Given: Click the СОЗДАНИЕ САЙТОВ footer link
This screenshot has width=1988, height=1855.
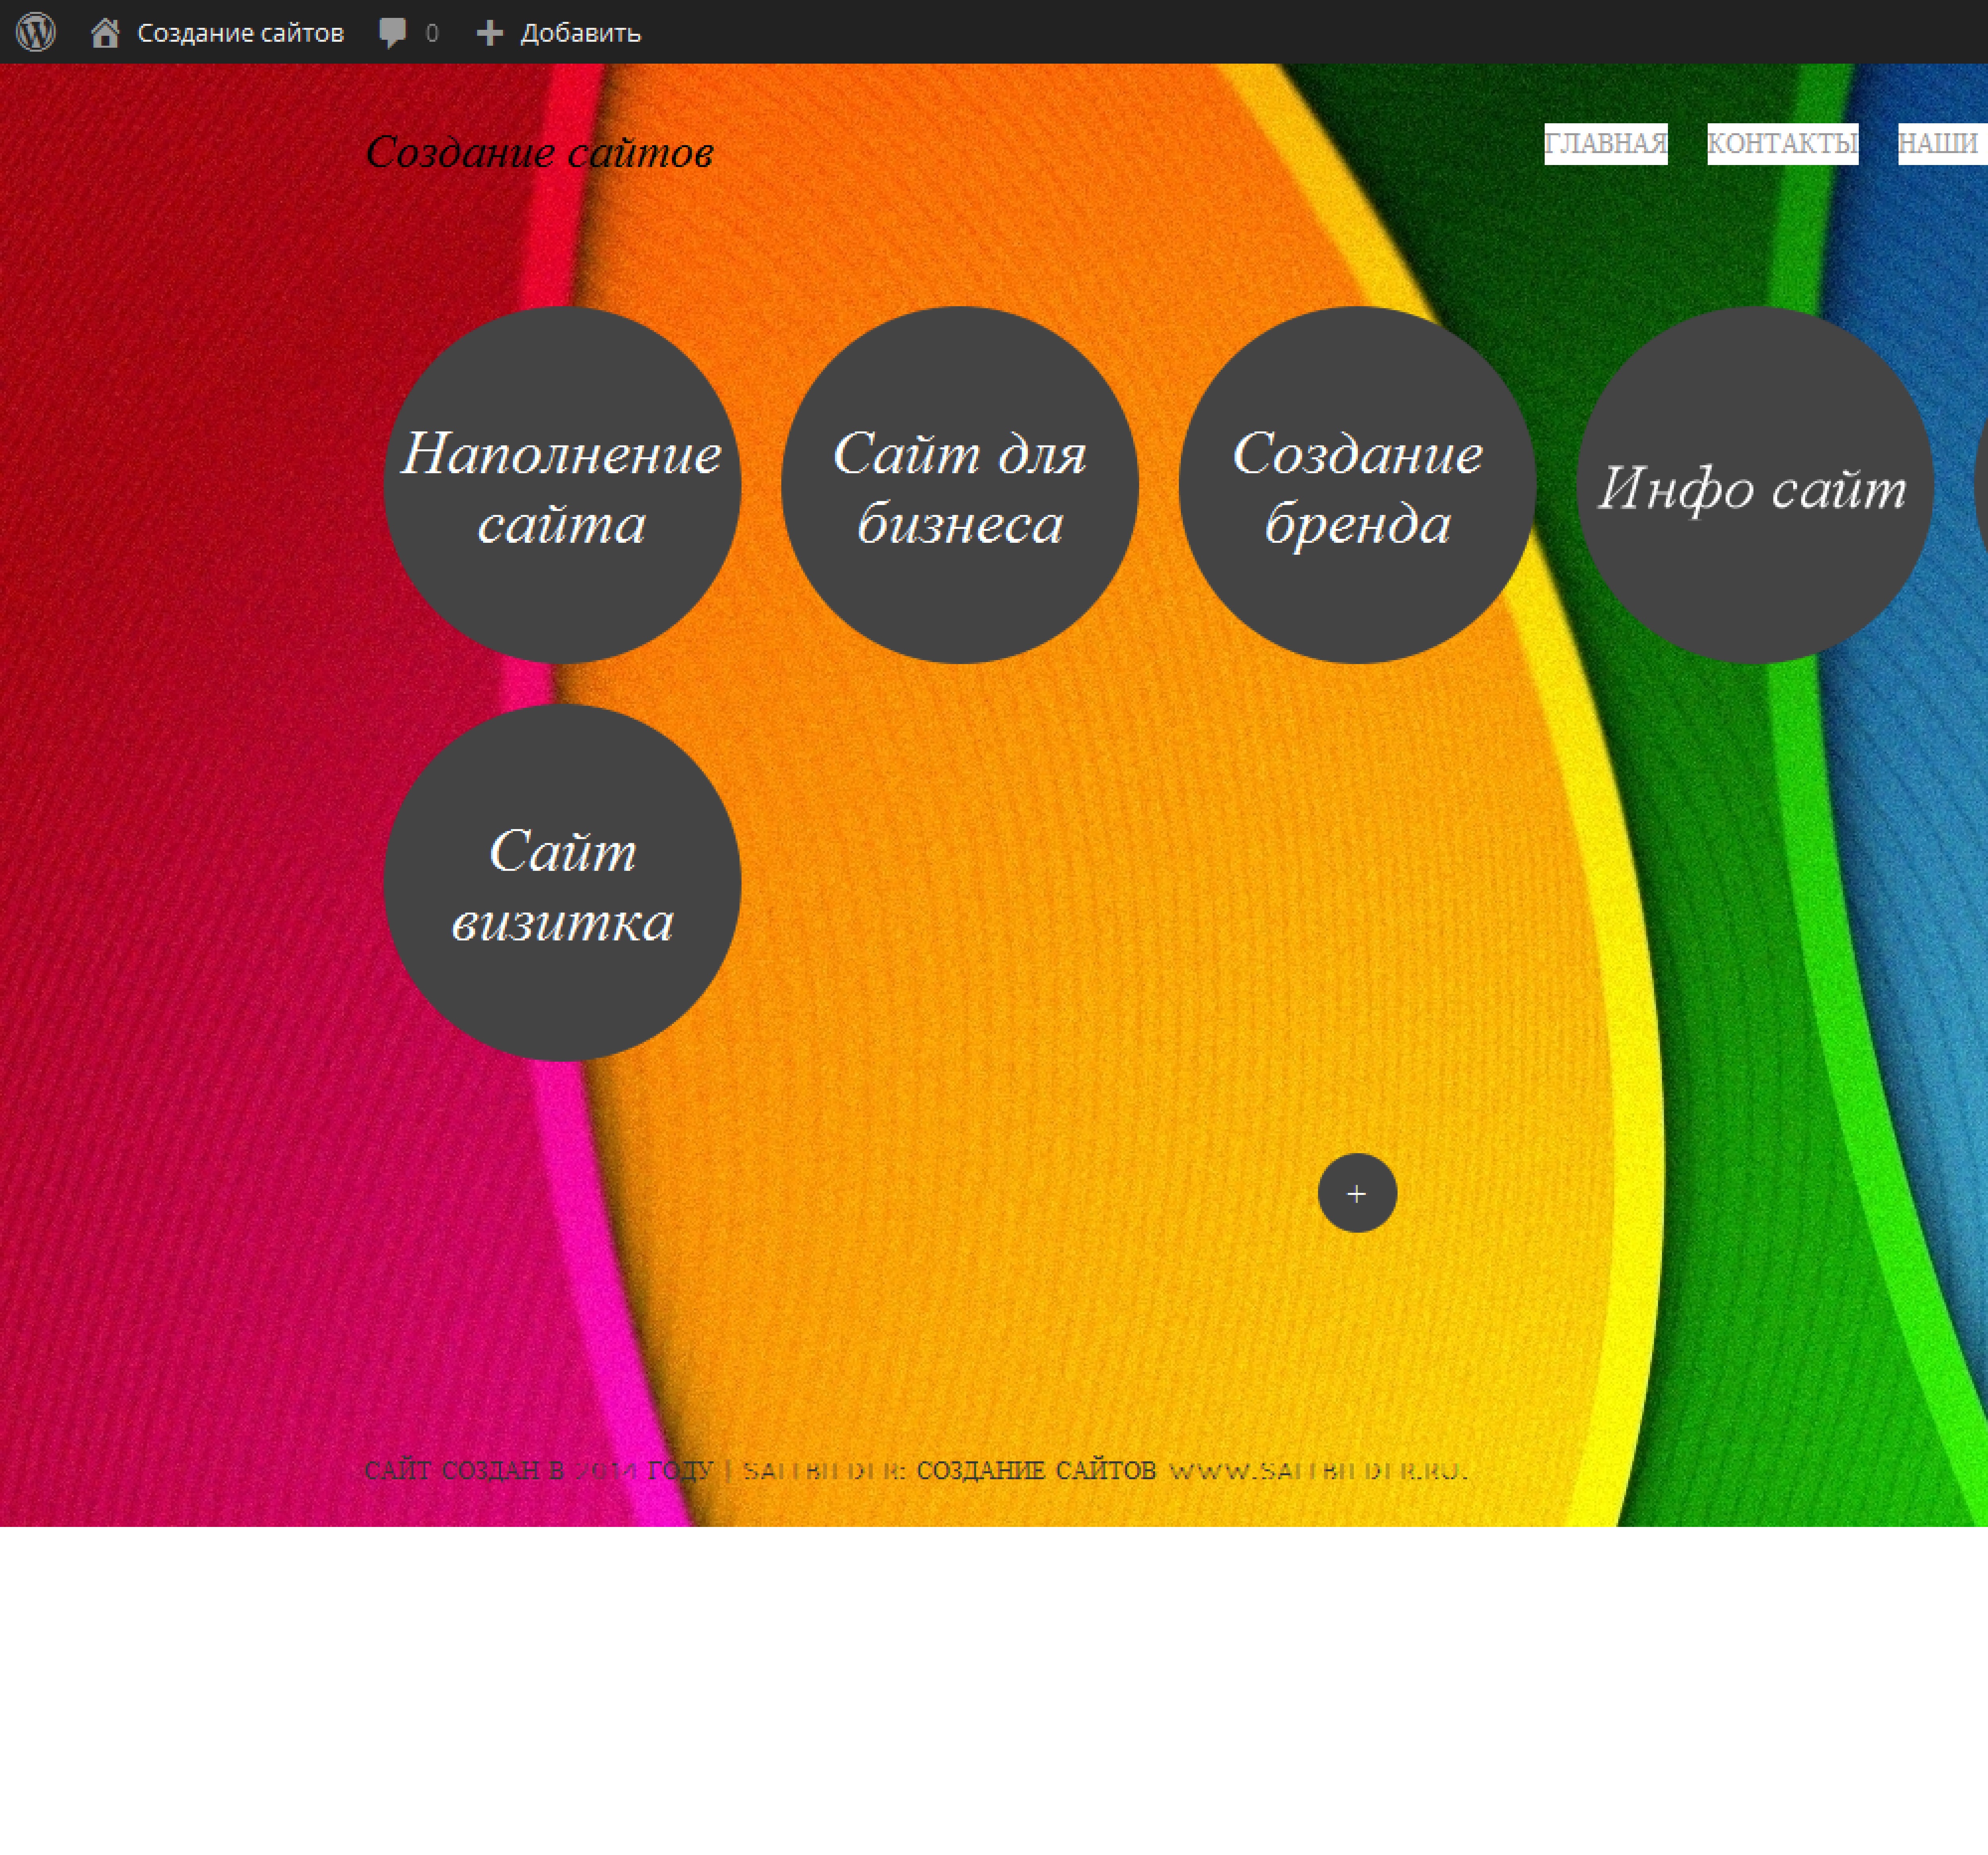Looking at the screenshot, I should click(1036, 1470).
